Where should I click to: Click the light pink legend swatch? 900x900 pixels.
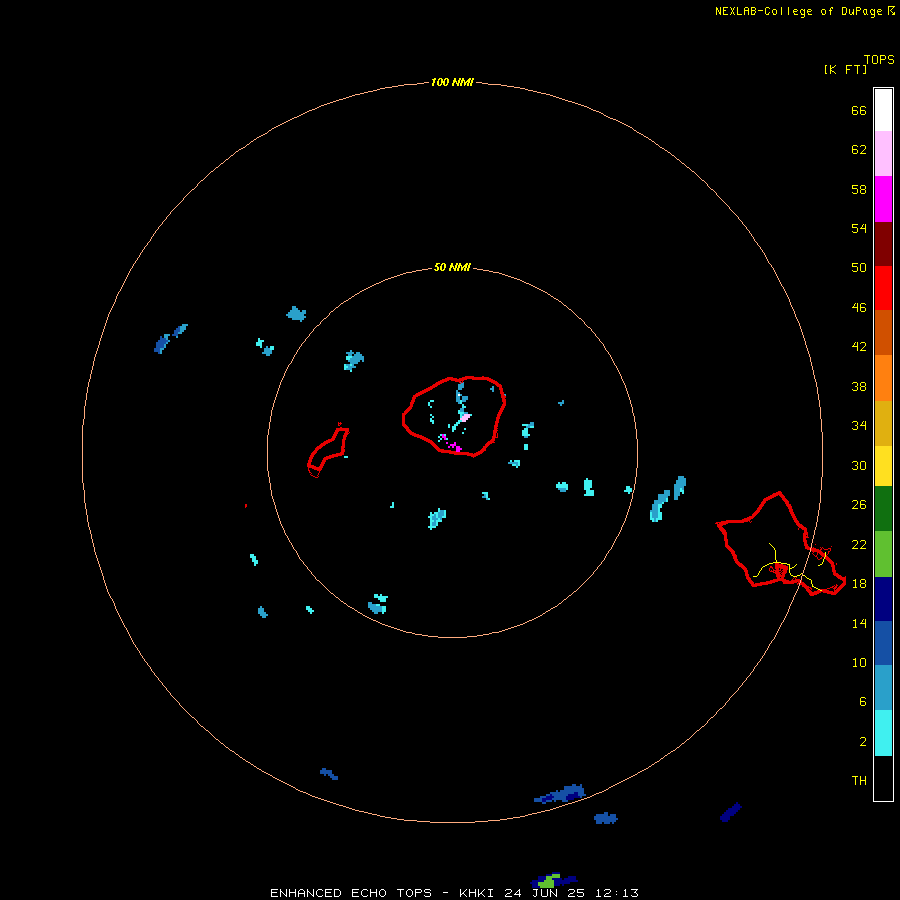pyautogui.click(x=883, y=153)
